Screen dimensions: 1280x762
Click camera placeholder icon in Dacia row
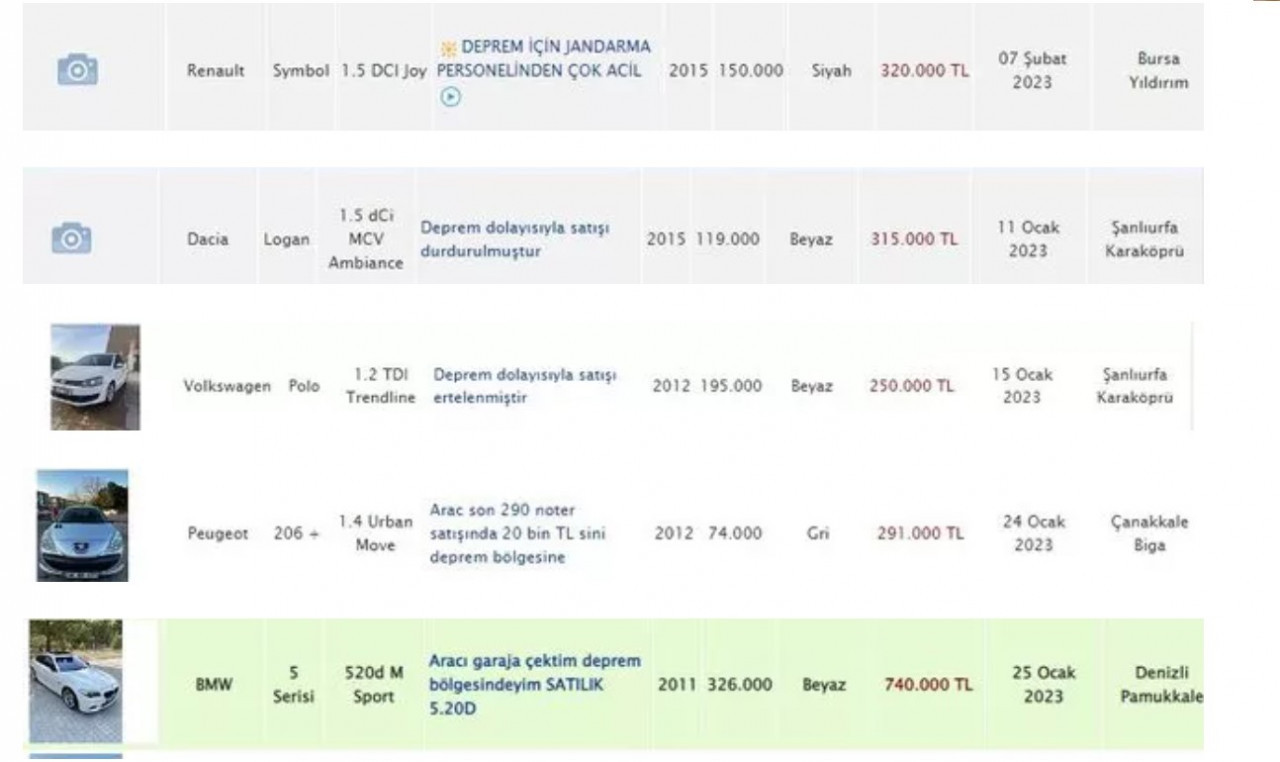[x=71, y=238]
